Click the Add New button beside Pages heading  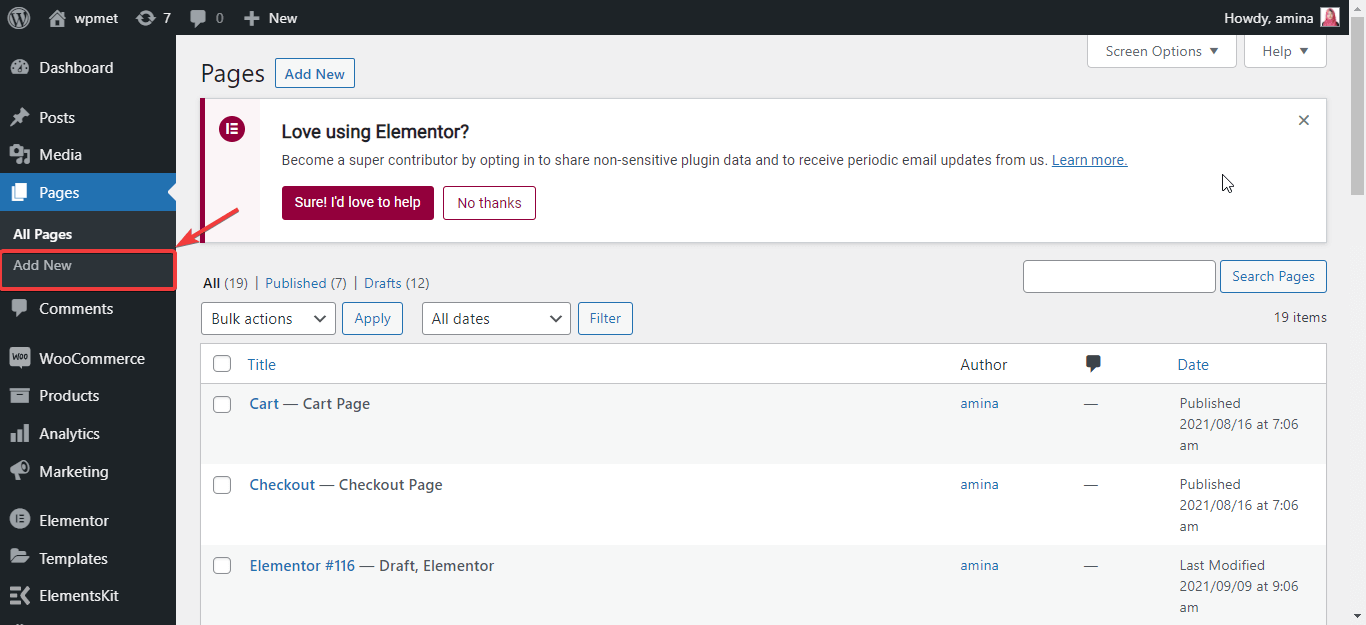[x=315, y=74]
